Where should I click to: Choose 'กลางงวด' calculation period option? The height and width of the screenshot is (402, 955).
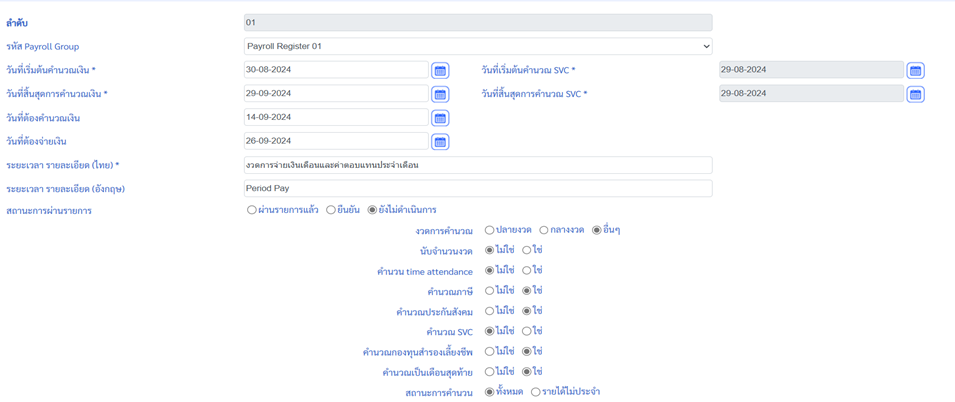[x=544, y=230]
